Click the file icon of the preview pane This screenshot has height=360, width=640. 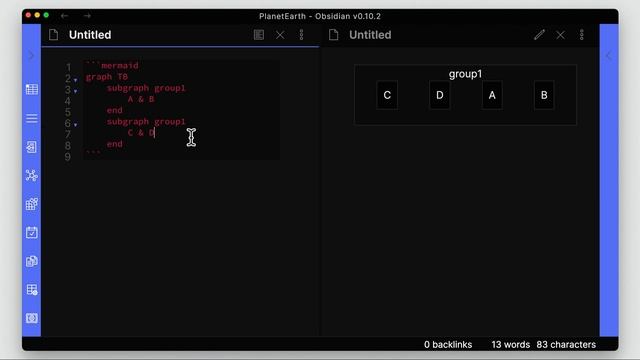(333, 35)
